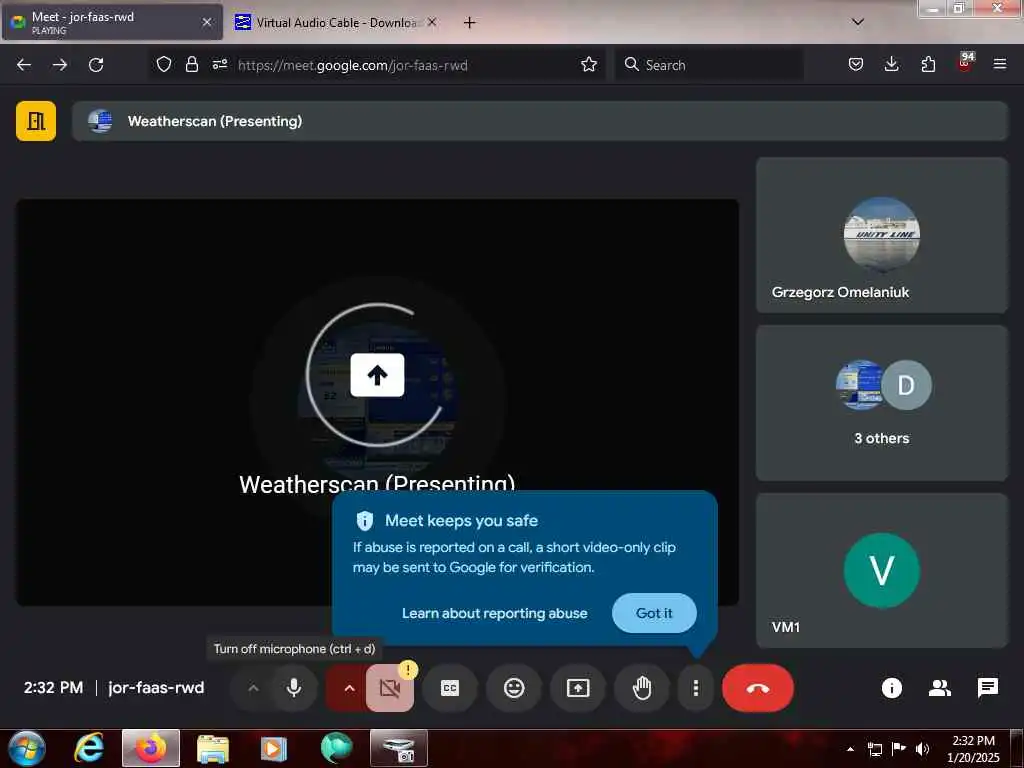
Task: Show hidden system tray icons
Action: pos(850,749)
